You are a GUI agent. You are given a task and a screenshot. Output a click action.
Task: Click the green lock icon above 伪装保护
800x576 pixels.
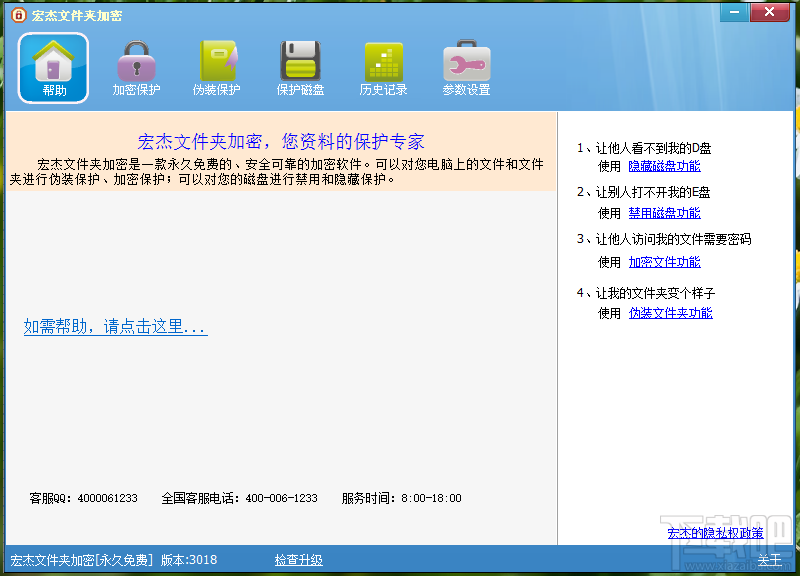[x=218, y=58]
